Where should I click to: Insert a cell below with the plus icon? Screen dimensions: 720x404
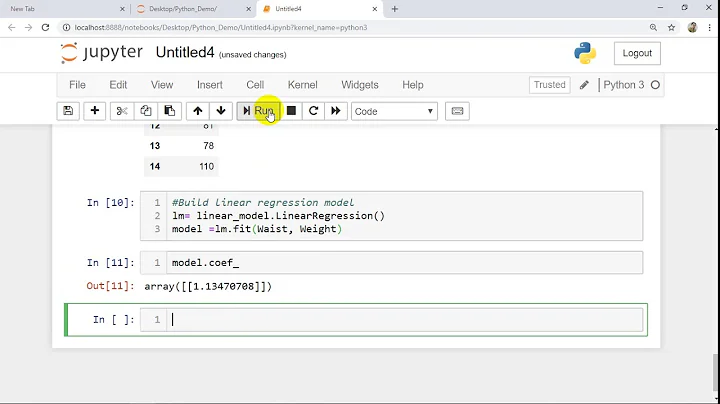tap(95, 111)
